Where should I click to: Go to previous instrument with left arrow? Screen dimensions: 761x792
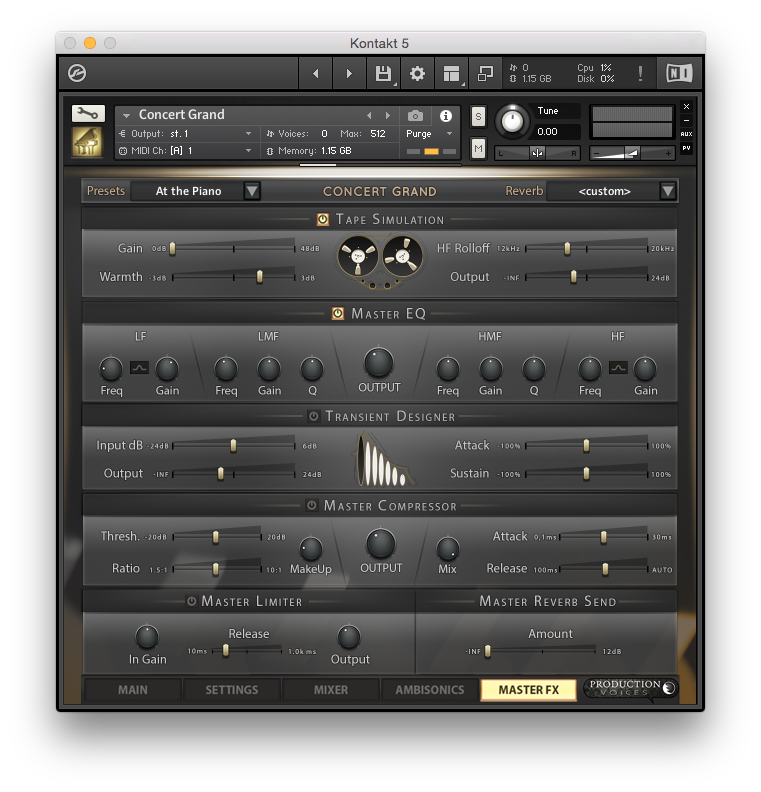[x=316, y=74]
